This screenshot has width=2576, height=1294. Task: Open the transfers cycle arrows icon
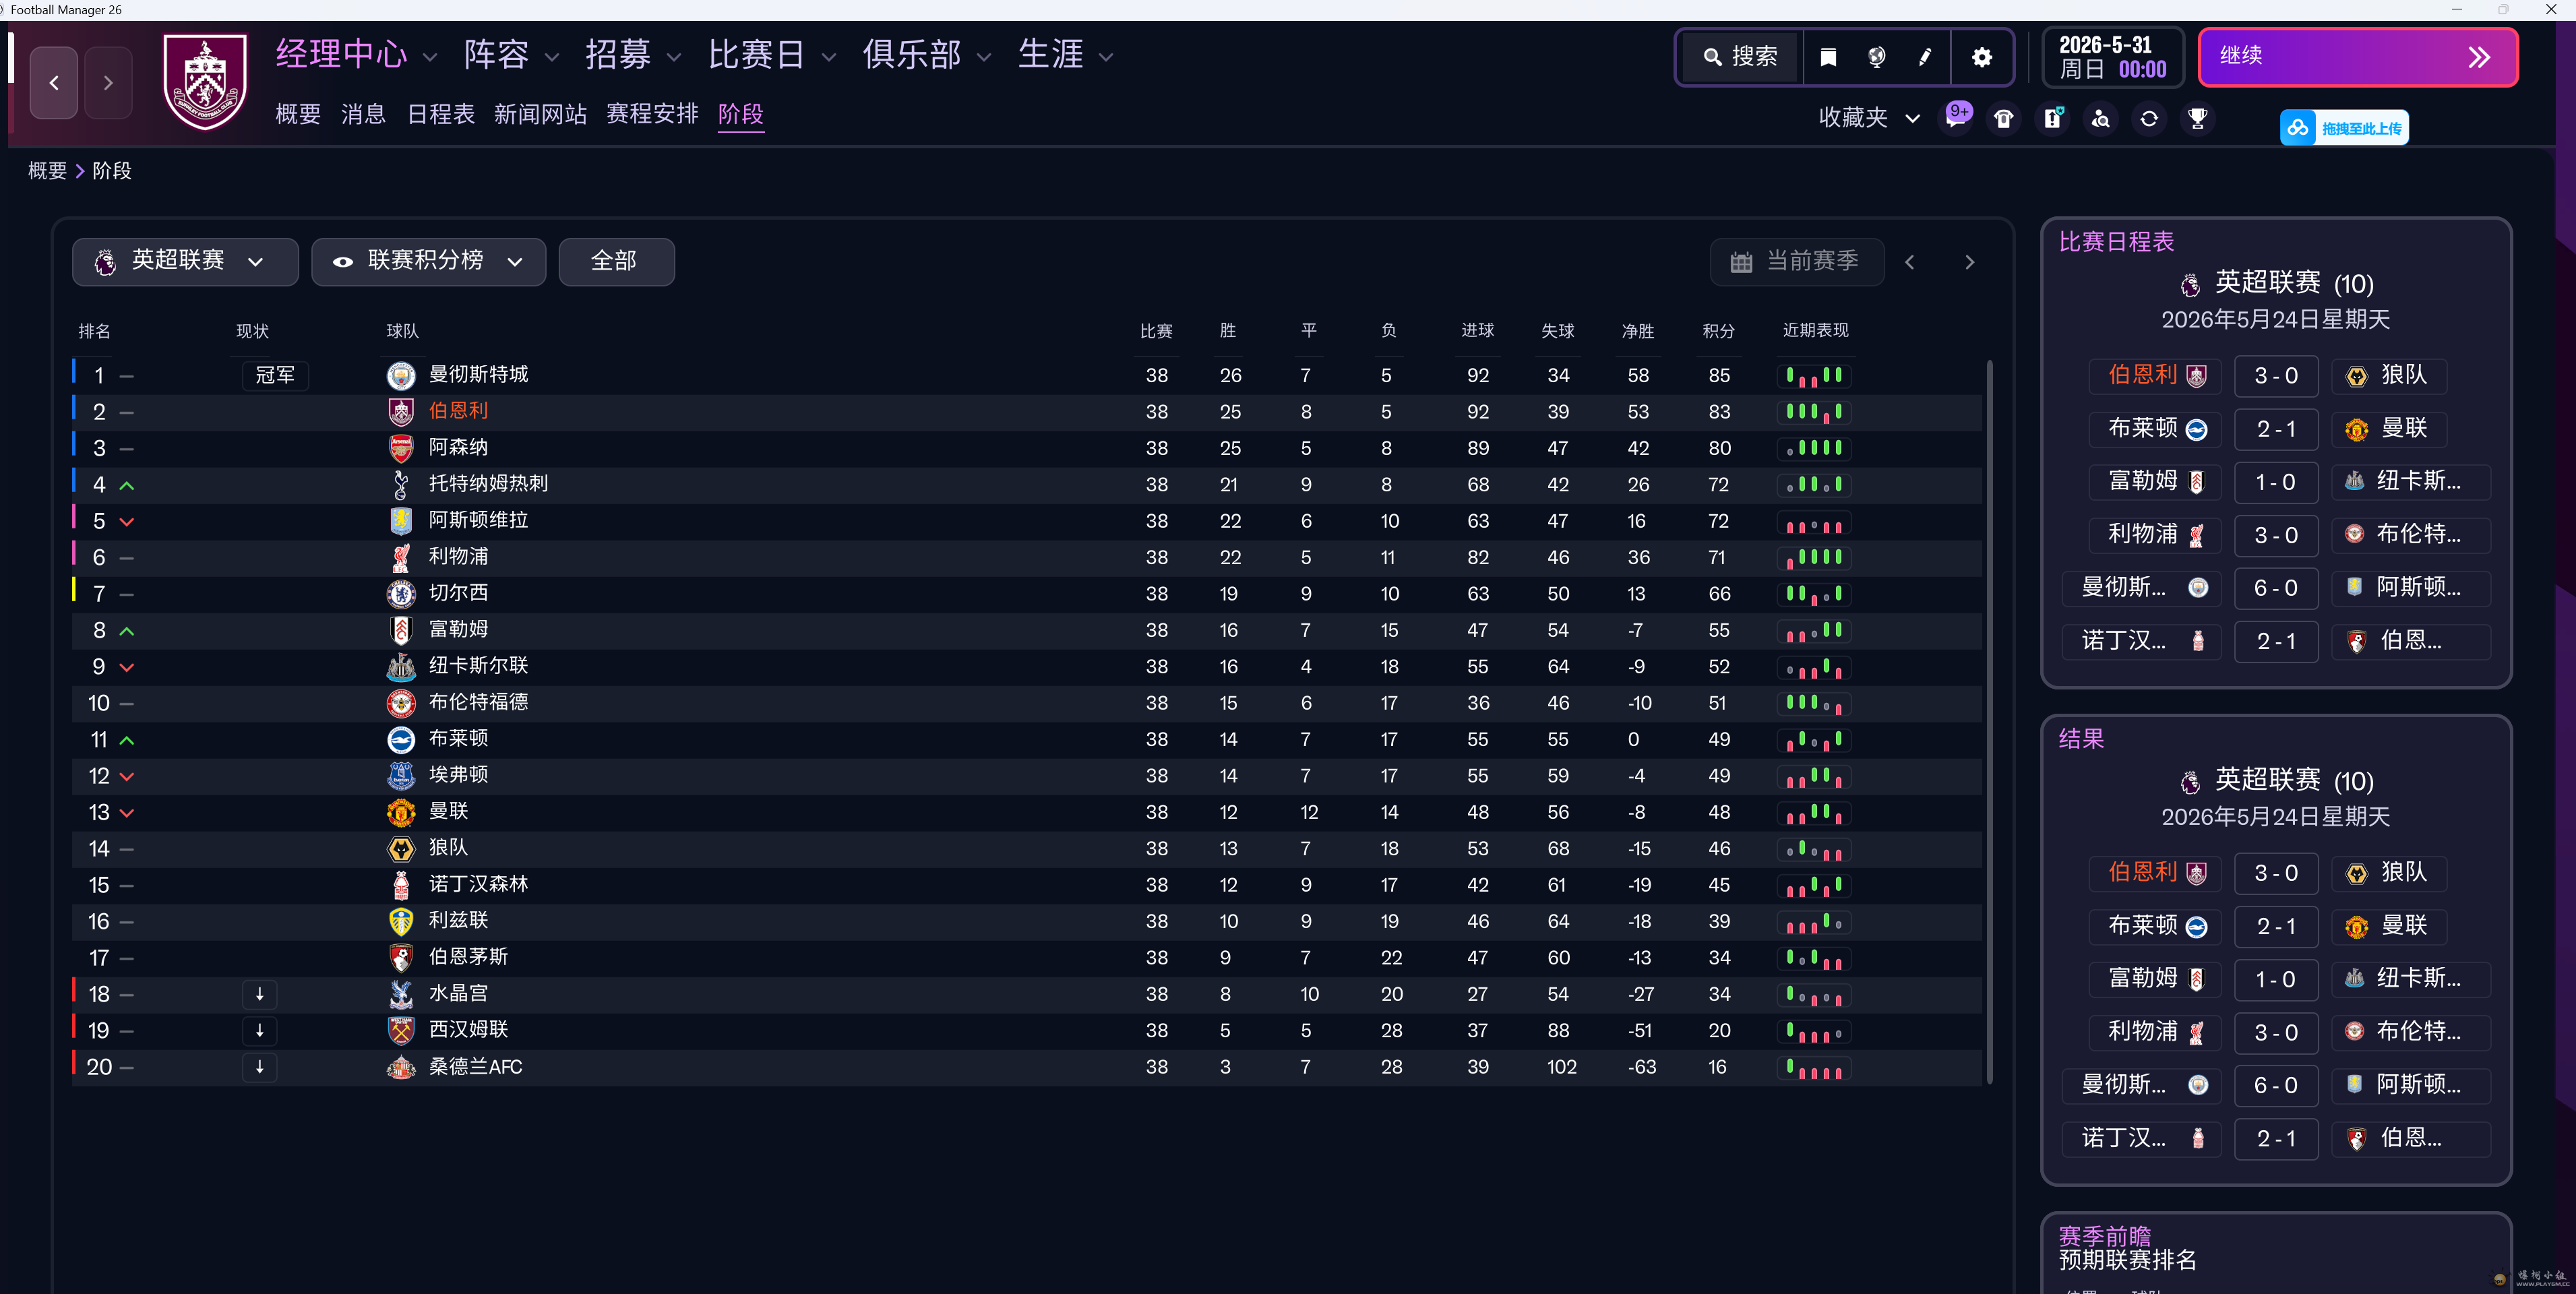click(x=2149, y=119)
